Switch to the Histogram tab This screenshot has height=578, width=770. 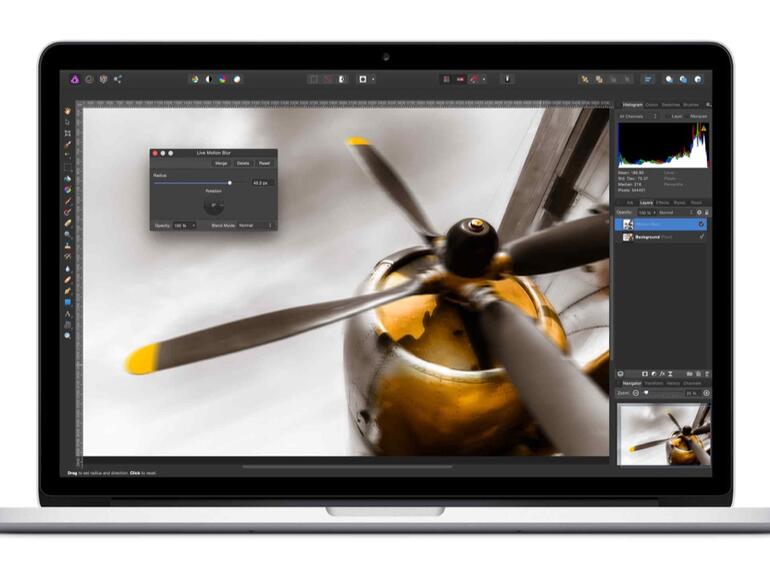pyautogui.click(x=632, y=105)
